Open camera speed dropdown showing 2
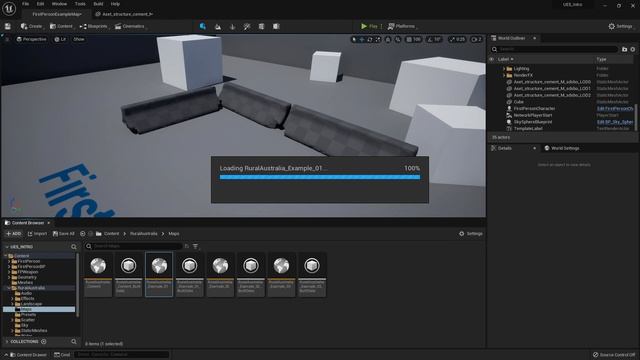640x360 pixels. coord(476,40)
